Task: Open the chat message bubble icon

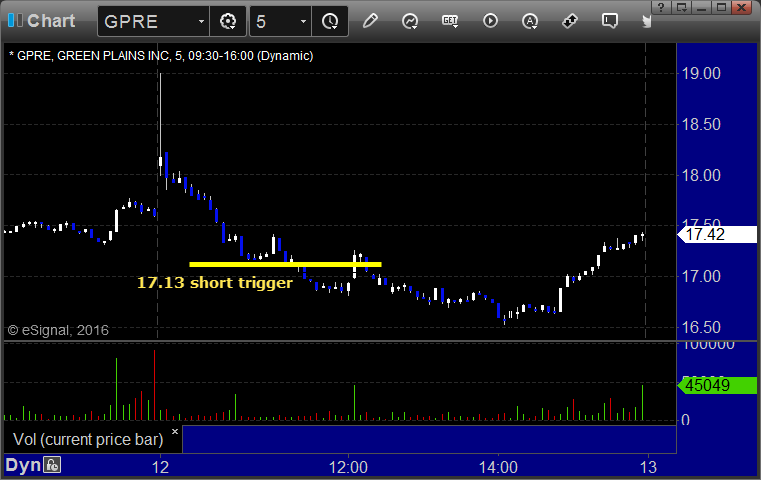Action: click(x=610, y=21)
